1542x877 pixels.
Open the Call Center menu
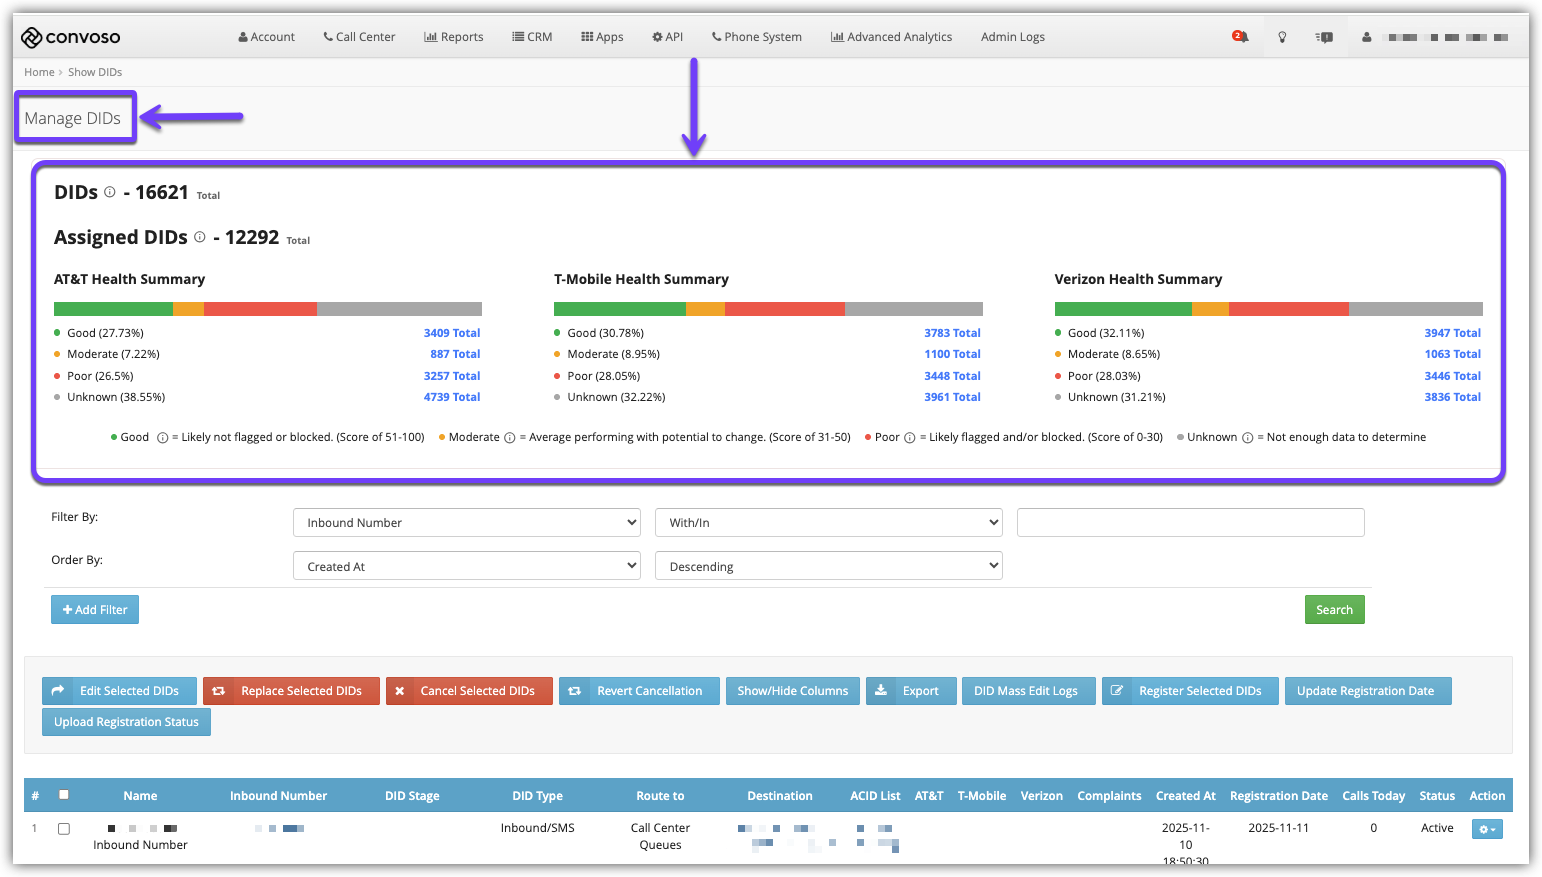(359, 37)
